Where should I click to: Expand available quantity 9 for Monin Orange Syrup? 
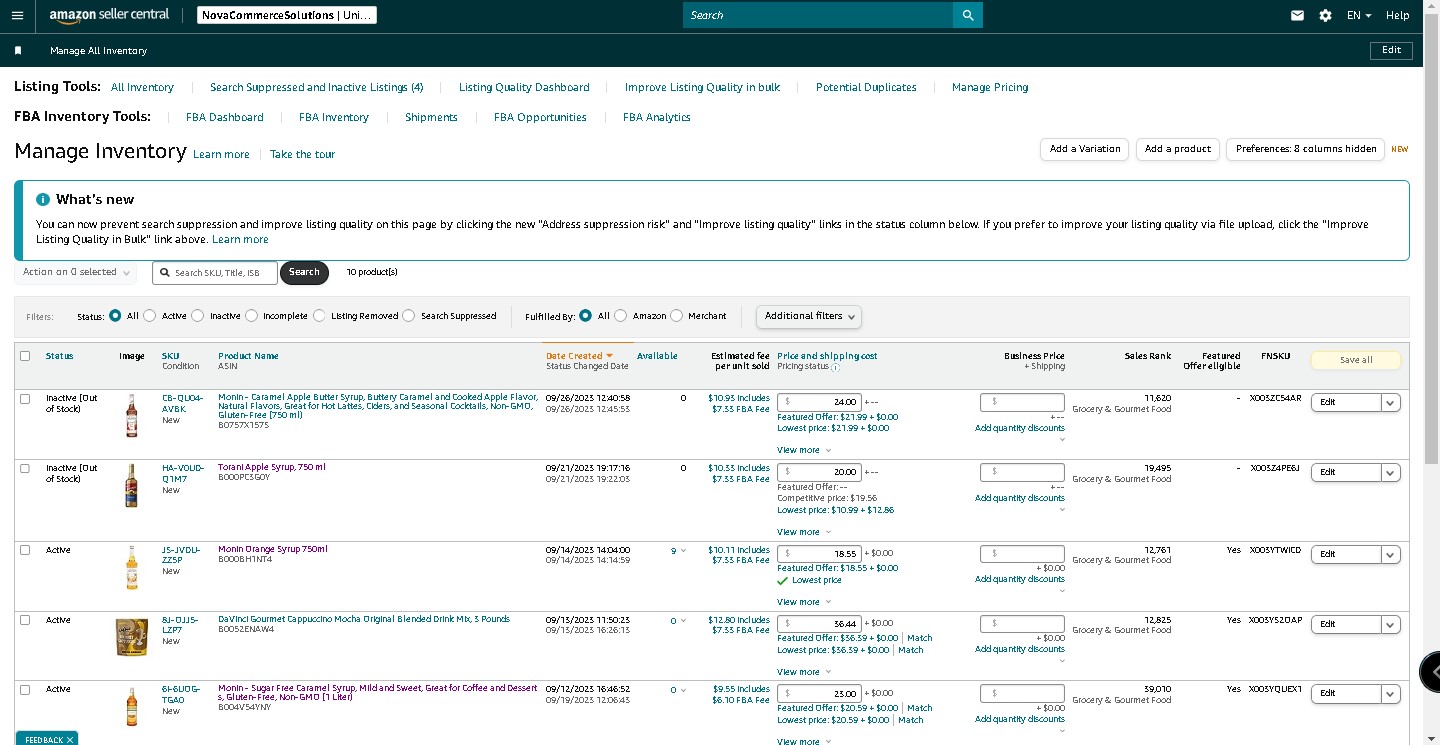[x=678, y=551]
